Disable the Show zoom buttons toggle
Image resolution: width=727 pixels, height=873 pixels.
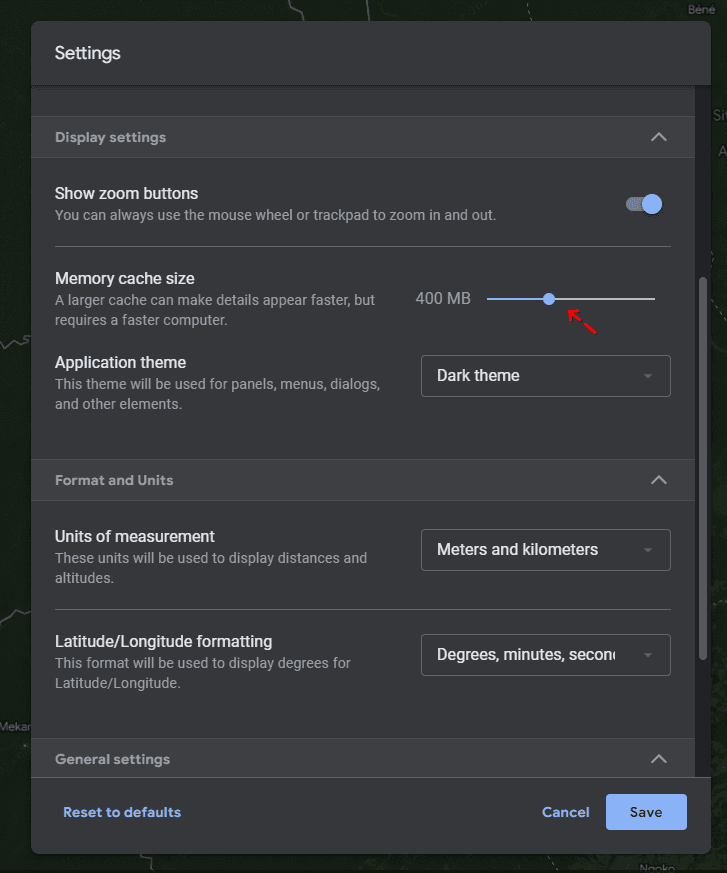pyautogui.click(x=645, y=204)
